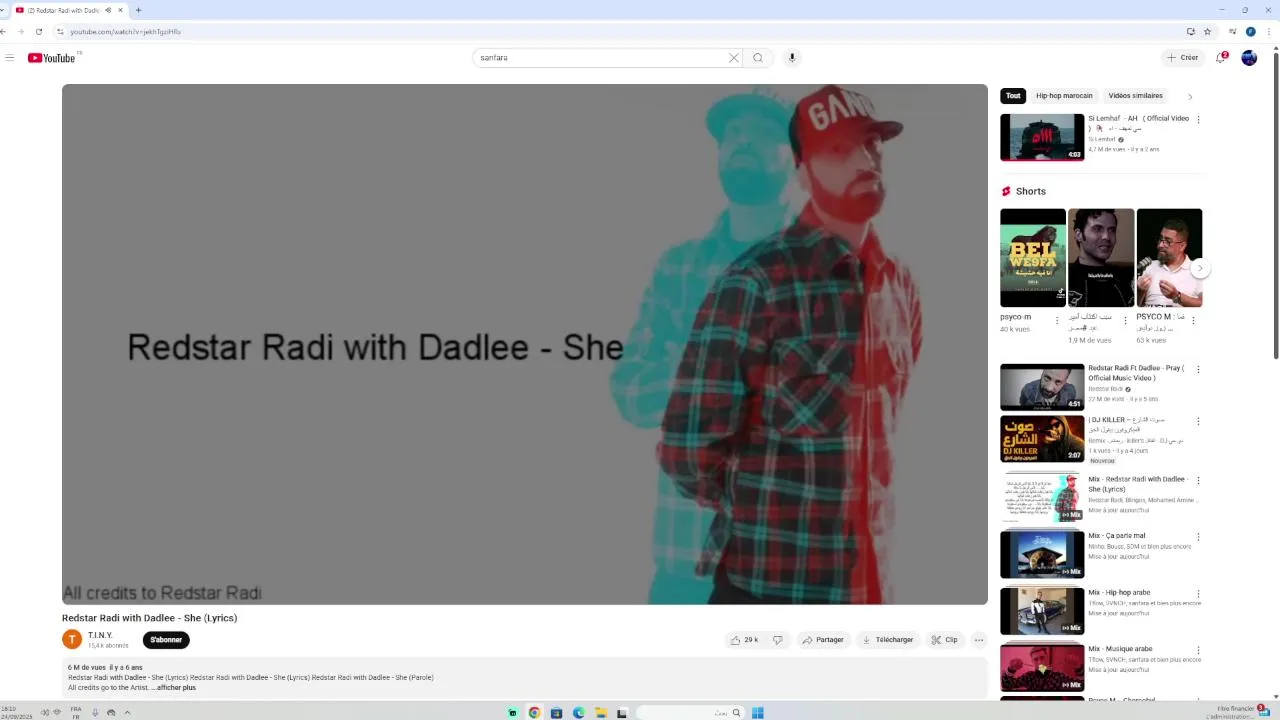Click the video player to pause
Screen dimensions: 1280x720
(x=525, y=344)
